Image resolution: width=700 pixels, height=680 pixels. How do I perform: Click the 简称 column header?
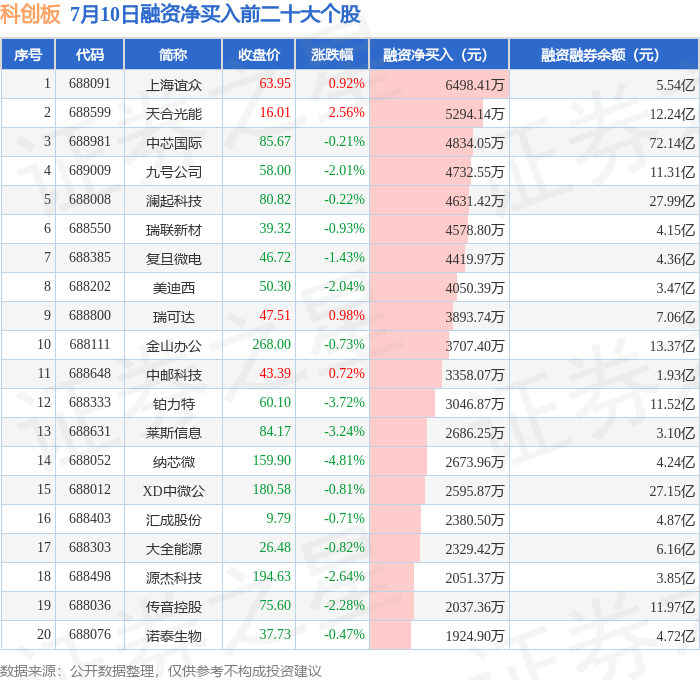173,54
